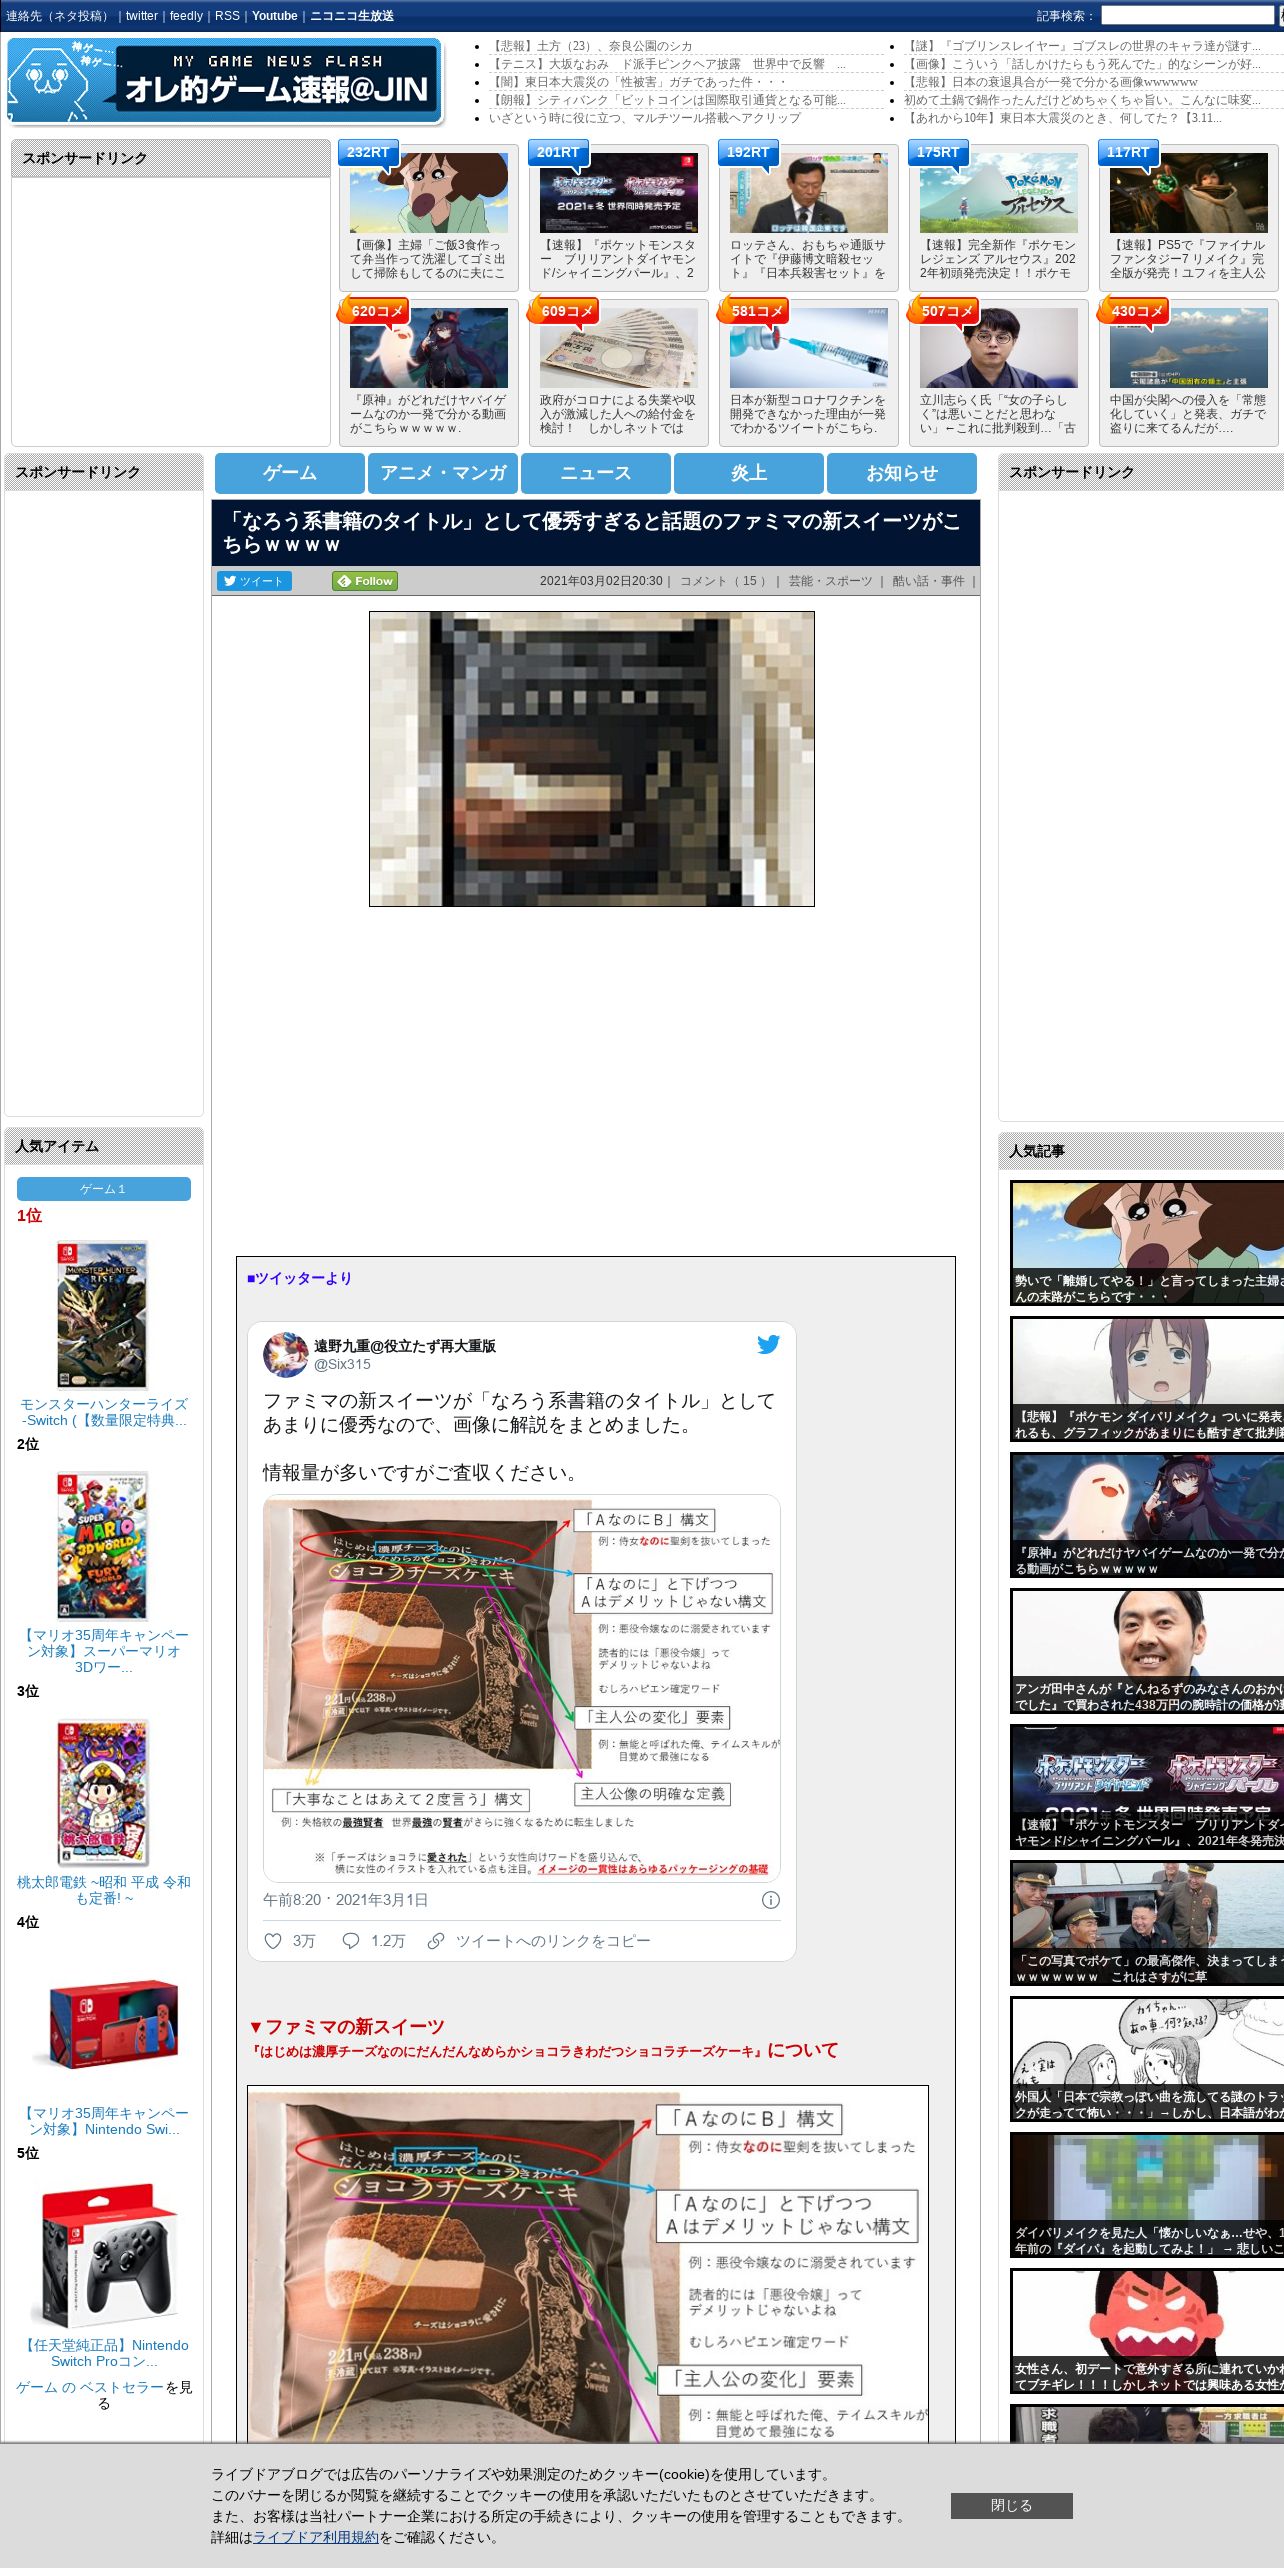Open the 507コメ 立川志らく article thumbnail

coord(999,348)
